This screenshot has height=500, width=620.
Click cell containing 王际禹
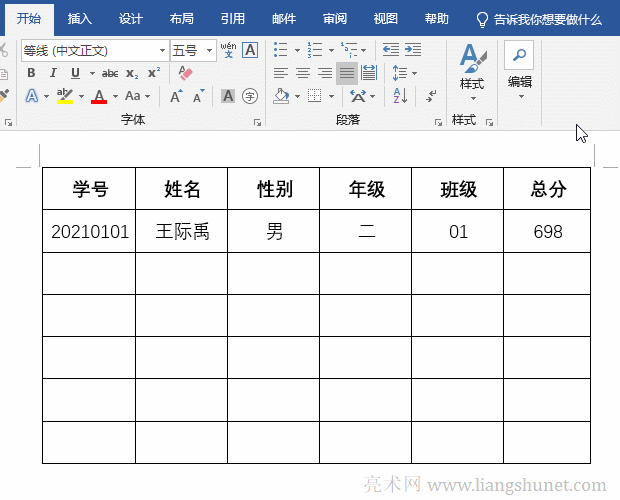click(182, 231)
